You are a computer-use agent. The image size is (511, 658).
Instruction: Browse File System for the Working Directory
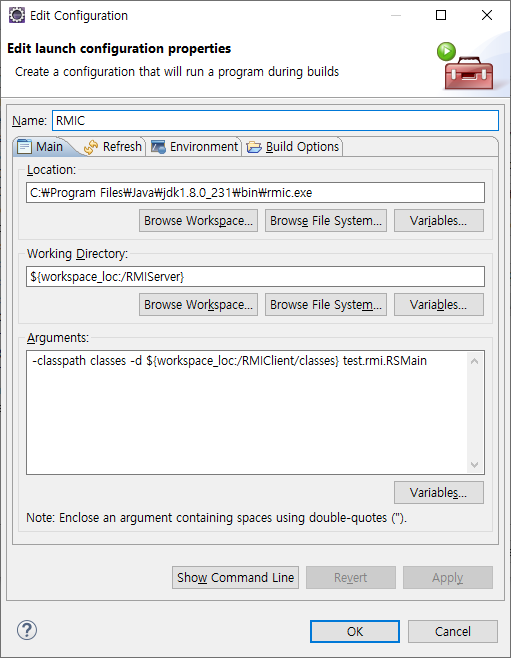[326, 305]
